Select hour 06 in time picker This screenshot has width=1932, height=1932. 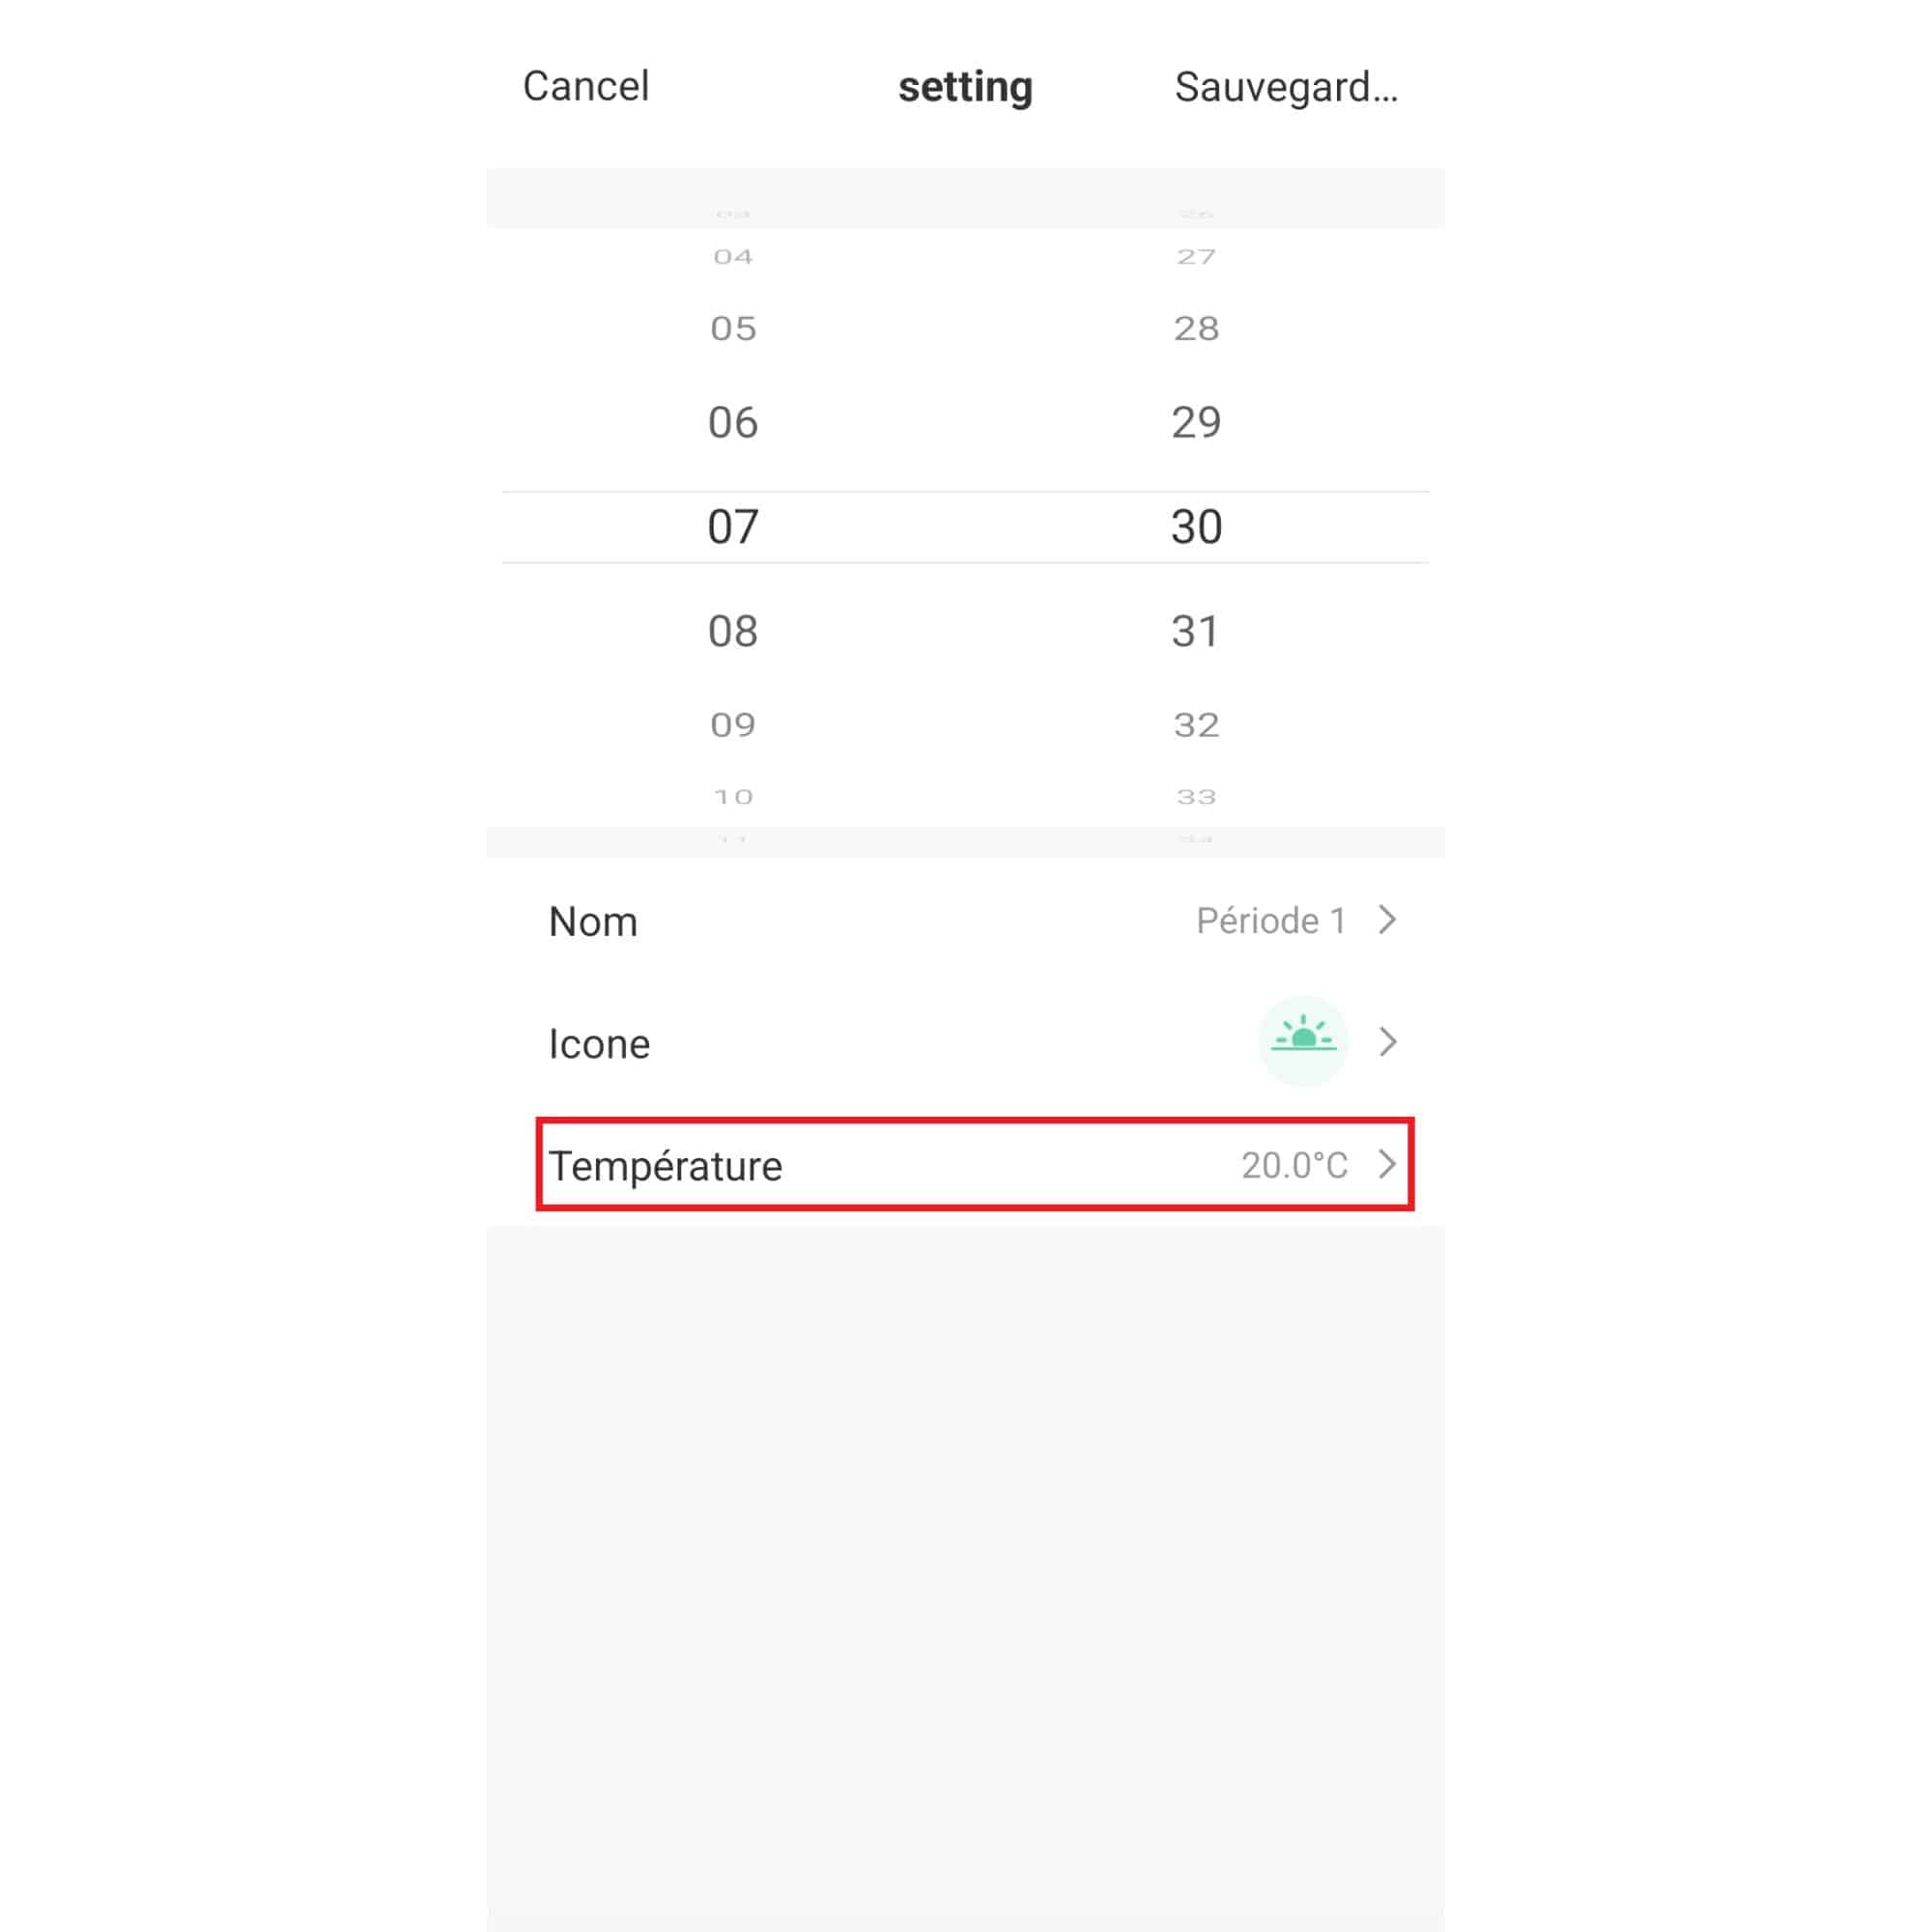point(733,423)
